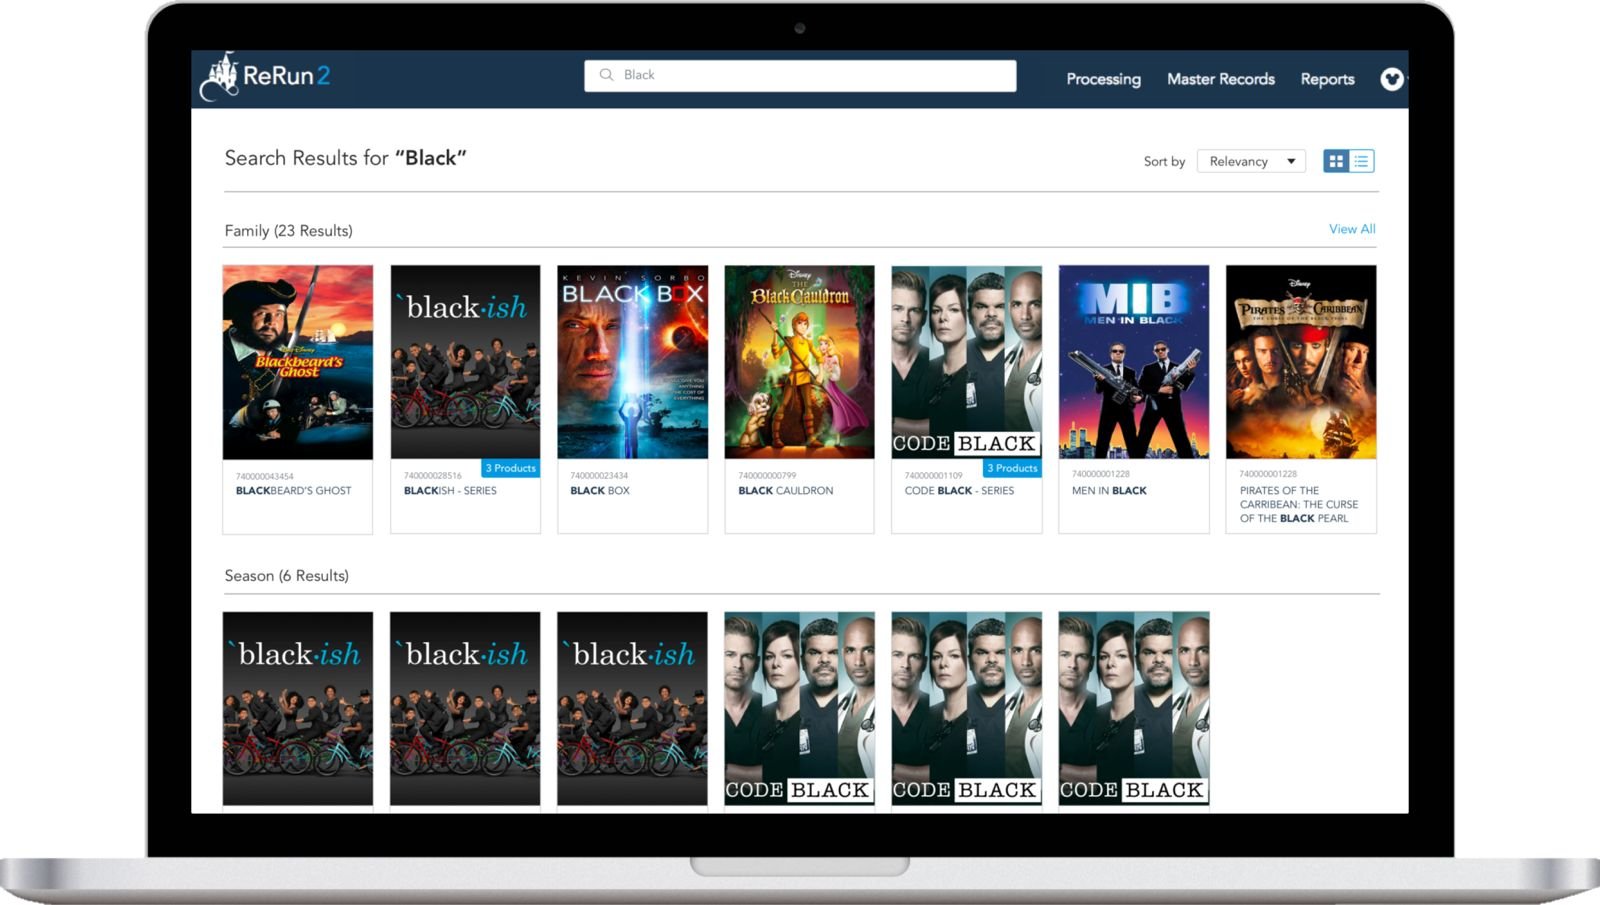Switch to list view layout
Viewport: 1600px width, 905px height.
pyautogui.click(x=1361, y=161)
